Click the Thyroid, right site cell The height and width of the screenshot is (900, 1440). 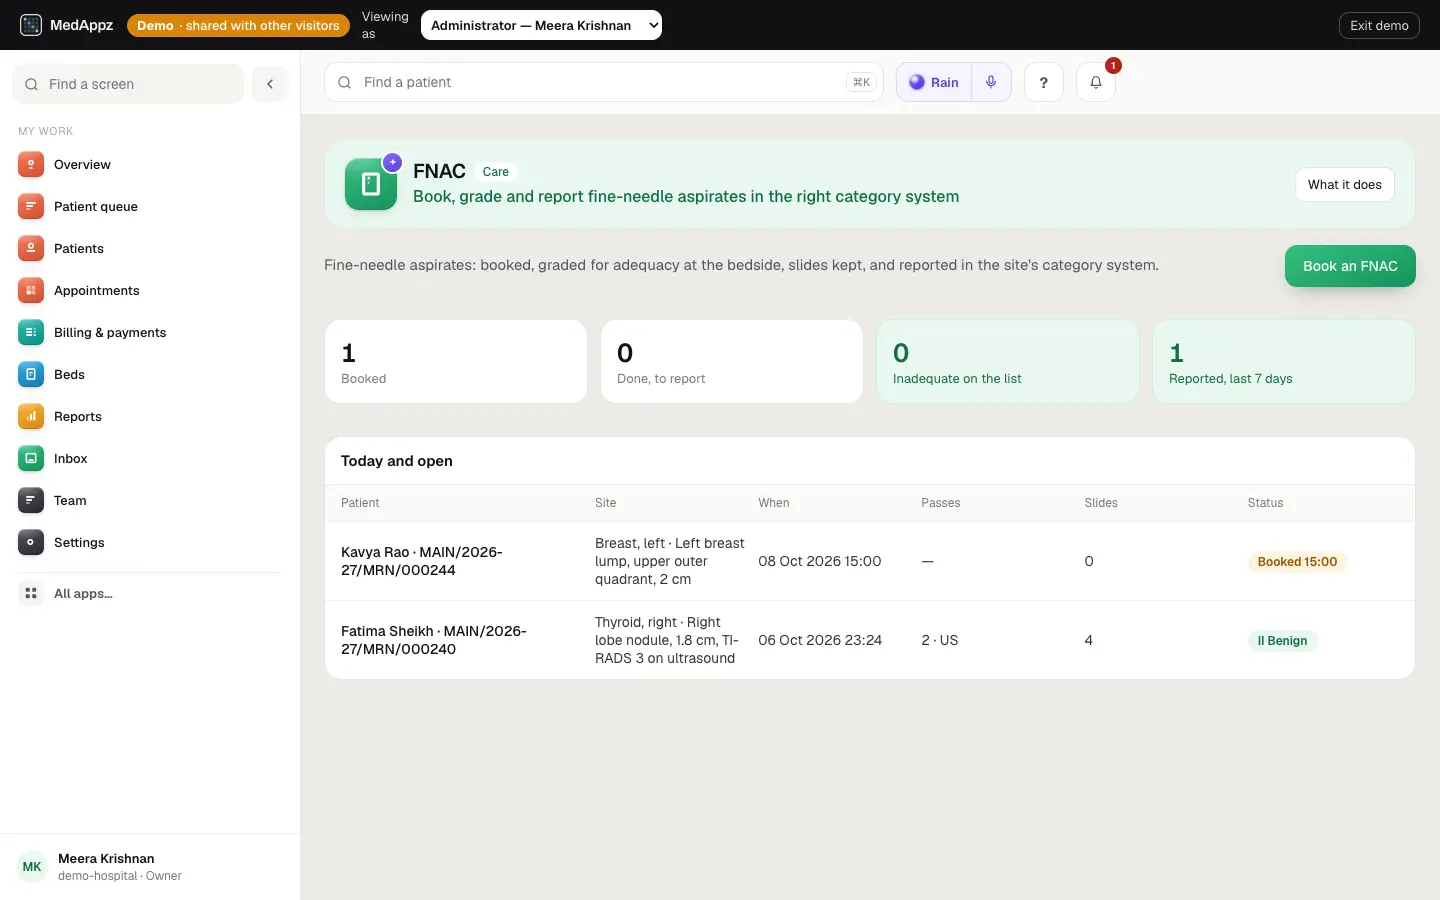pos(667,640)
